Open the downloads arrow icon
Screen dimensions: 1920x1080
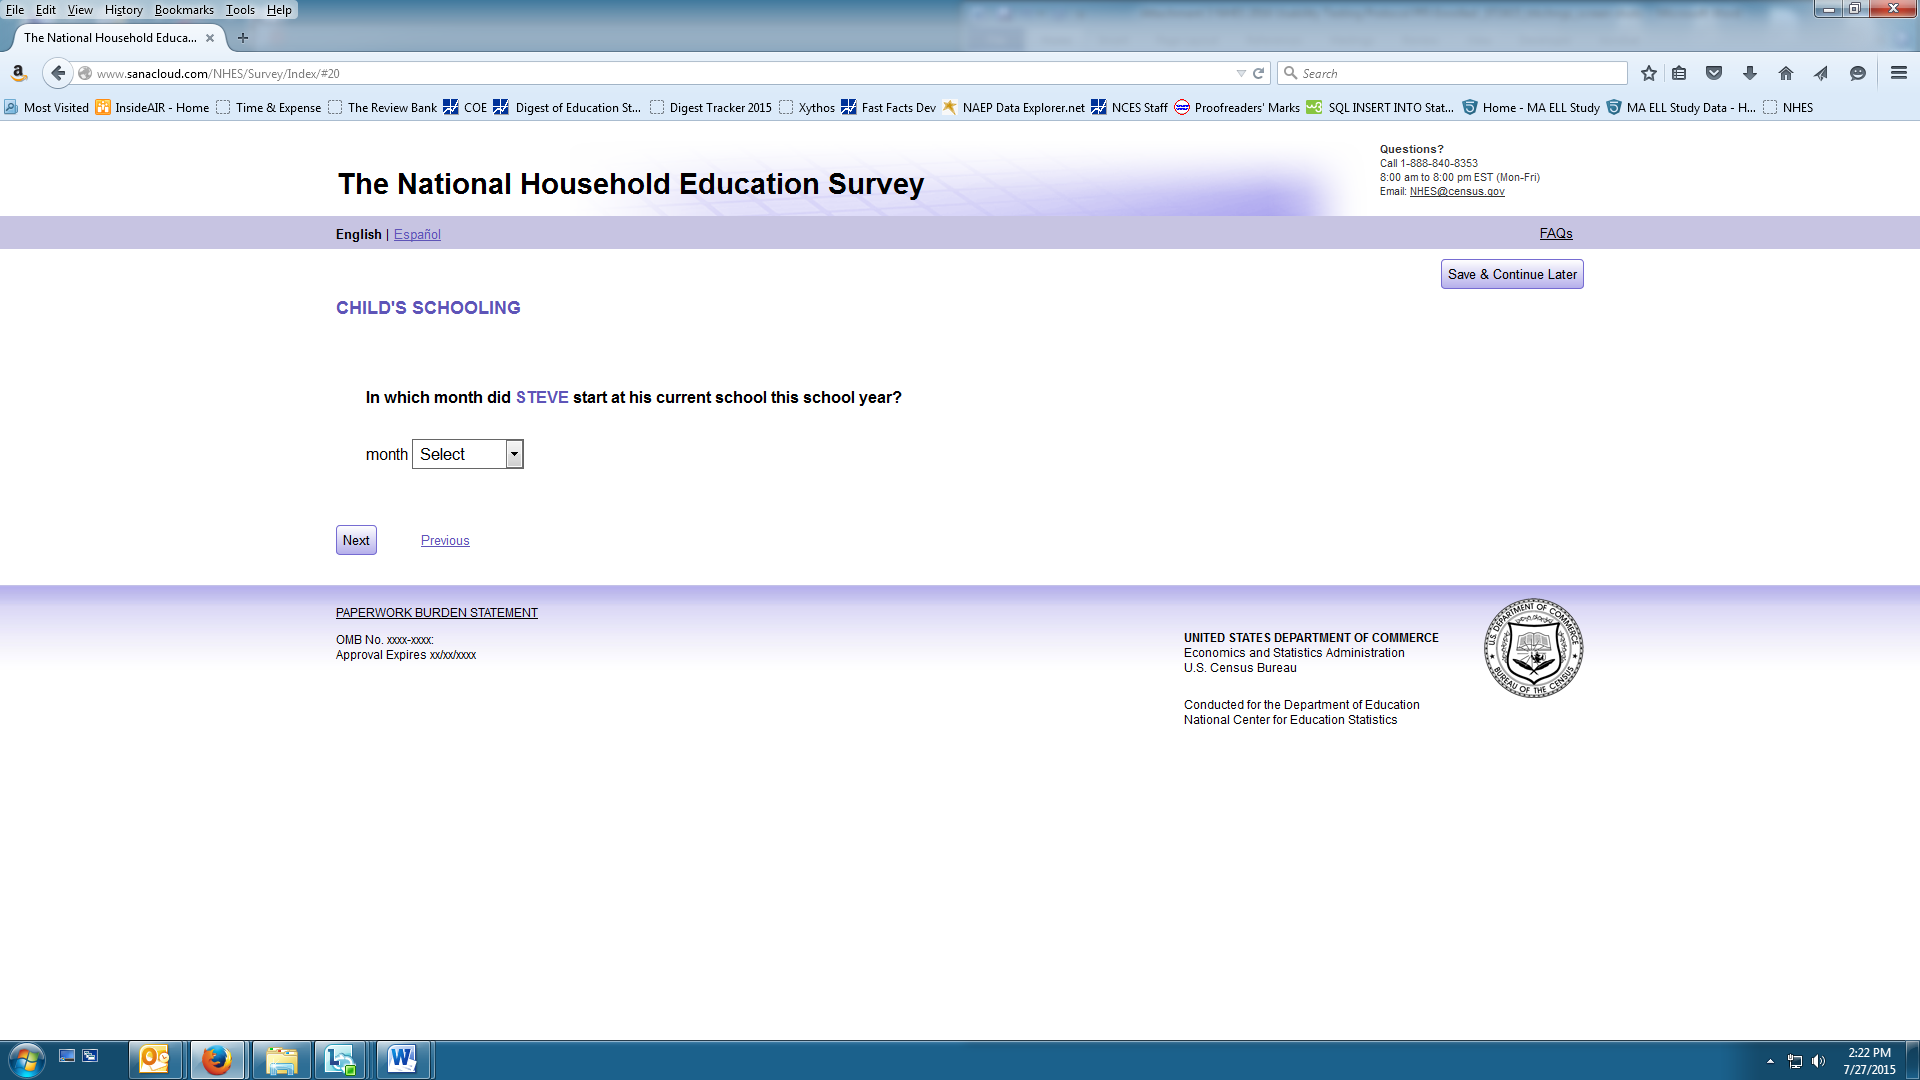[1750, 73]
